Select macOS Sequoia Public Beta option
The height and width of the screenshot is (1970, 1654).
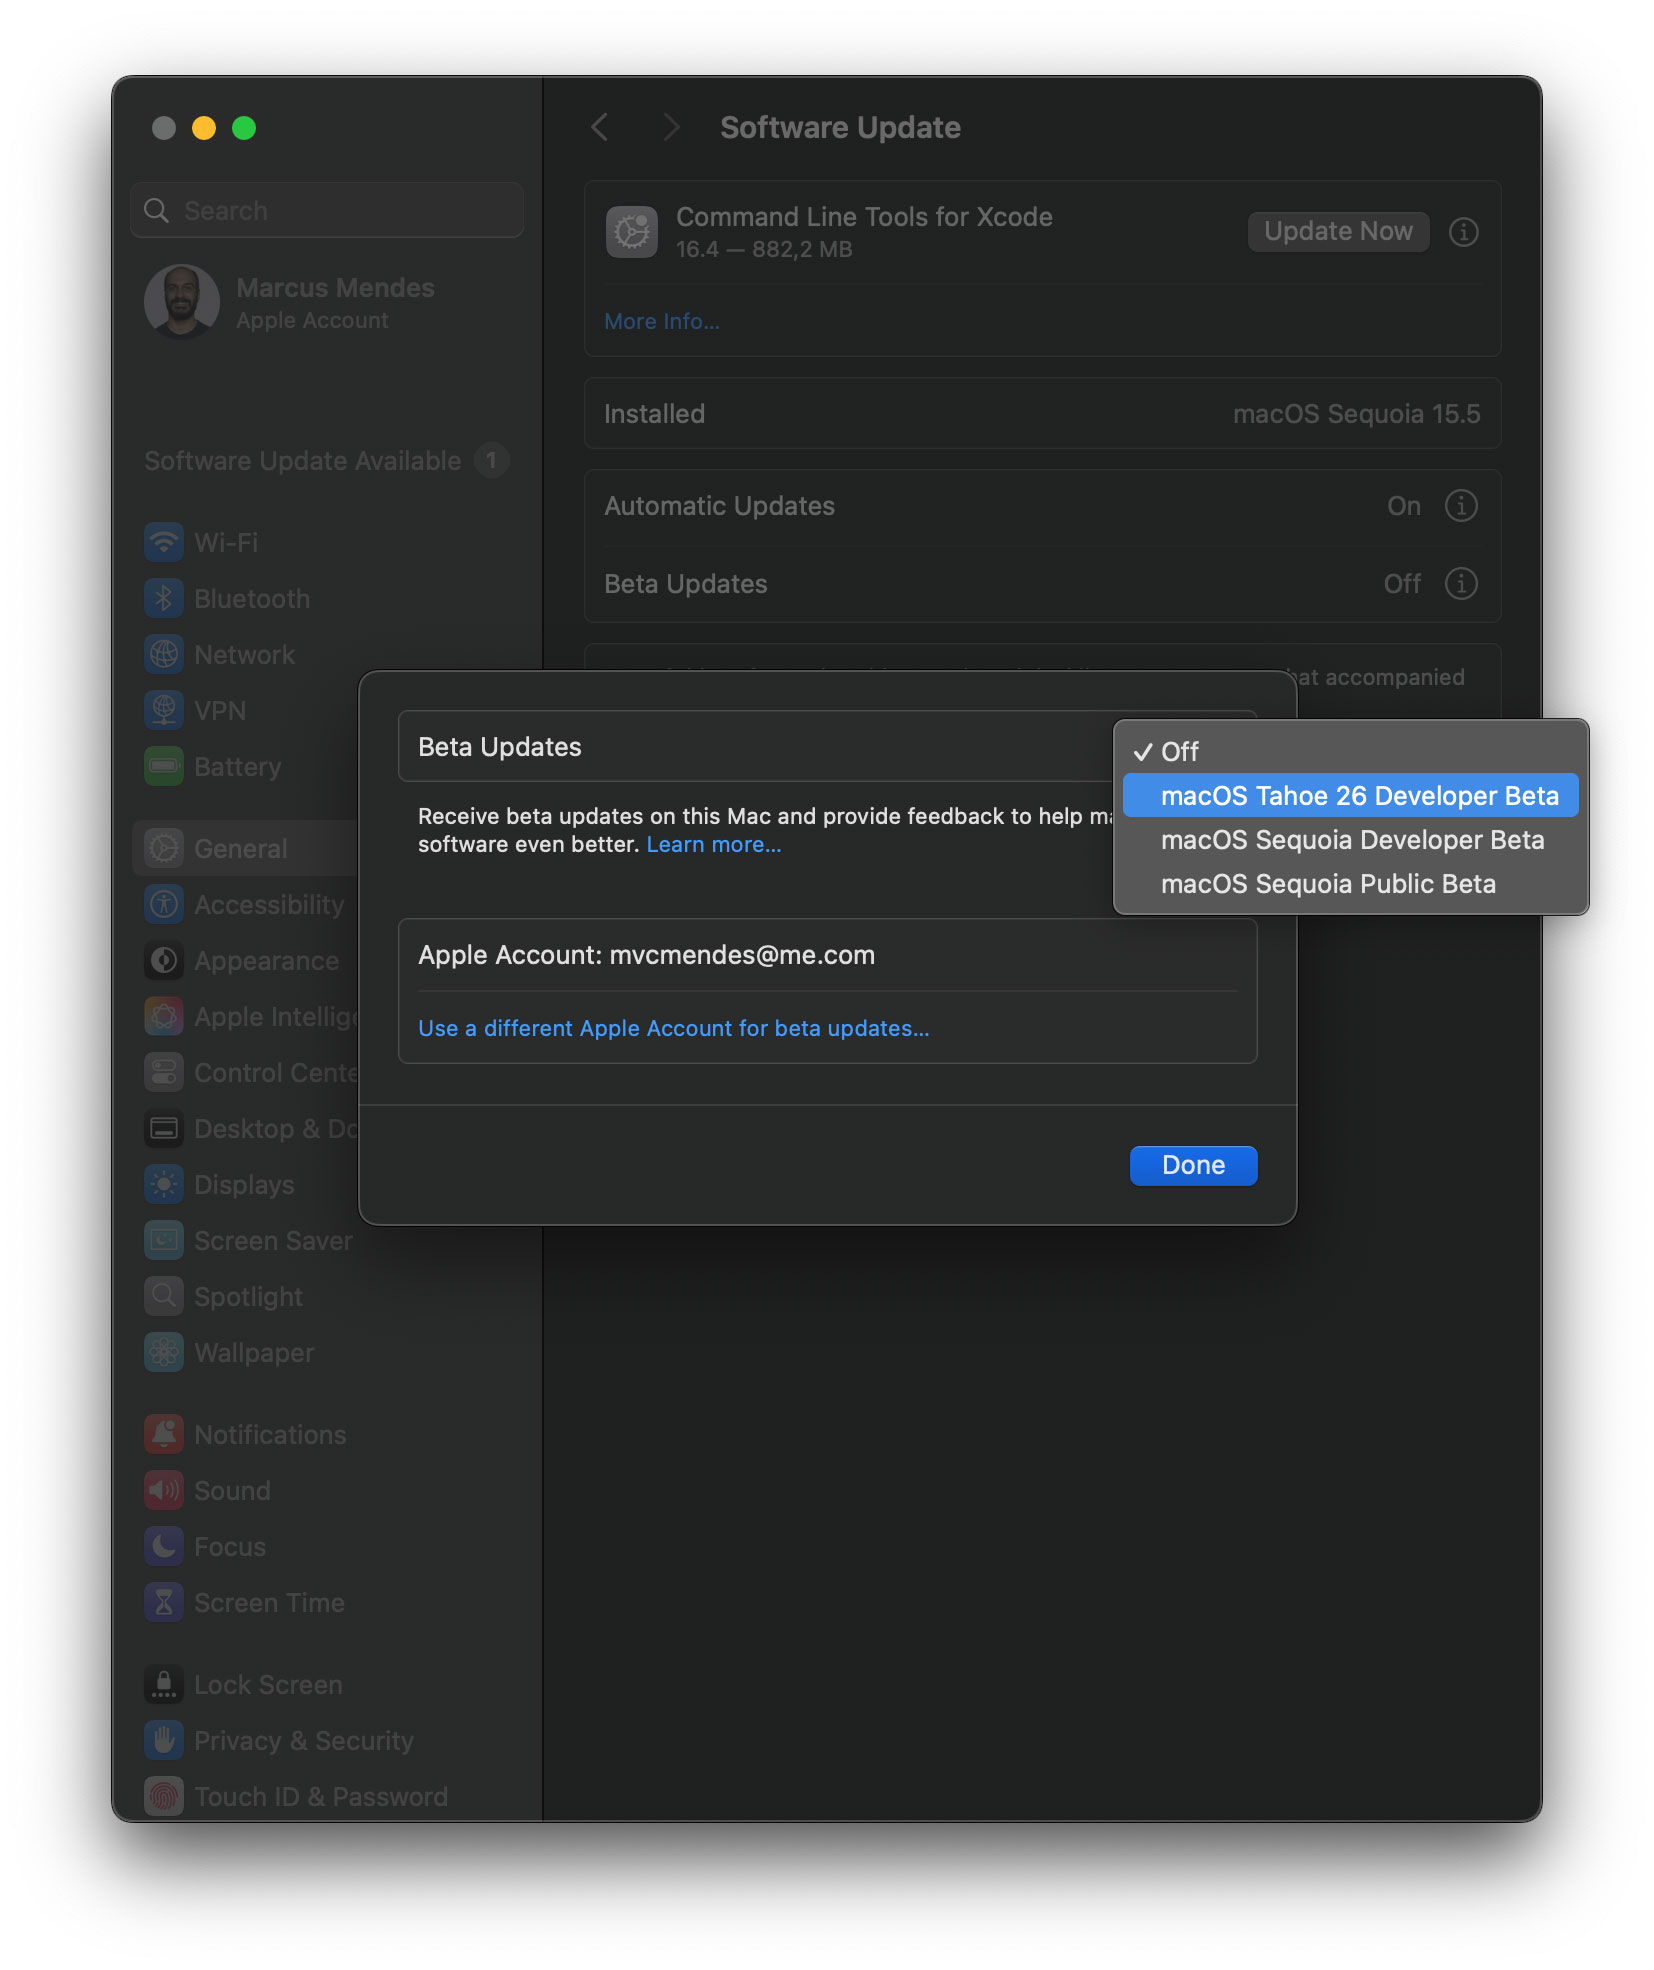(1328, 883)
